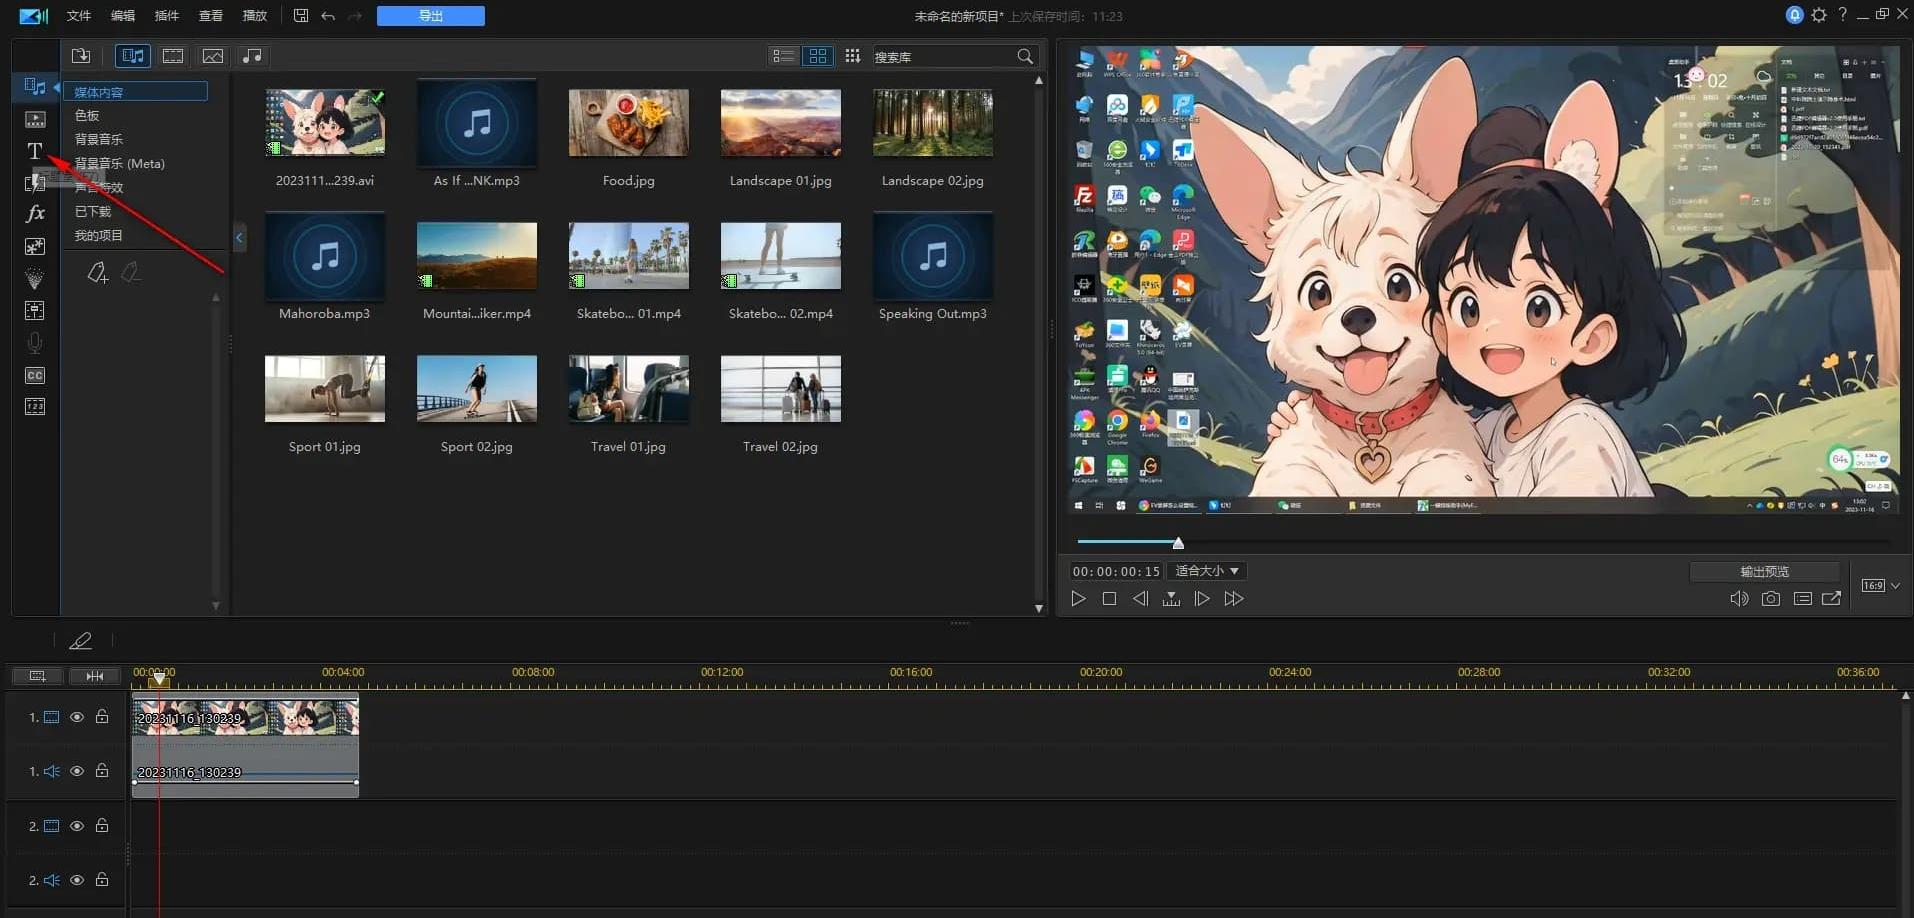Open the 查看 menu
Screen dimensions: 1914x918
tap(211, 16)
